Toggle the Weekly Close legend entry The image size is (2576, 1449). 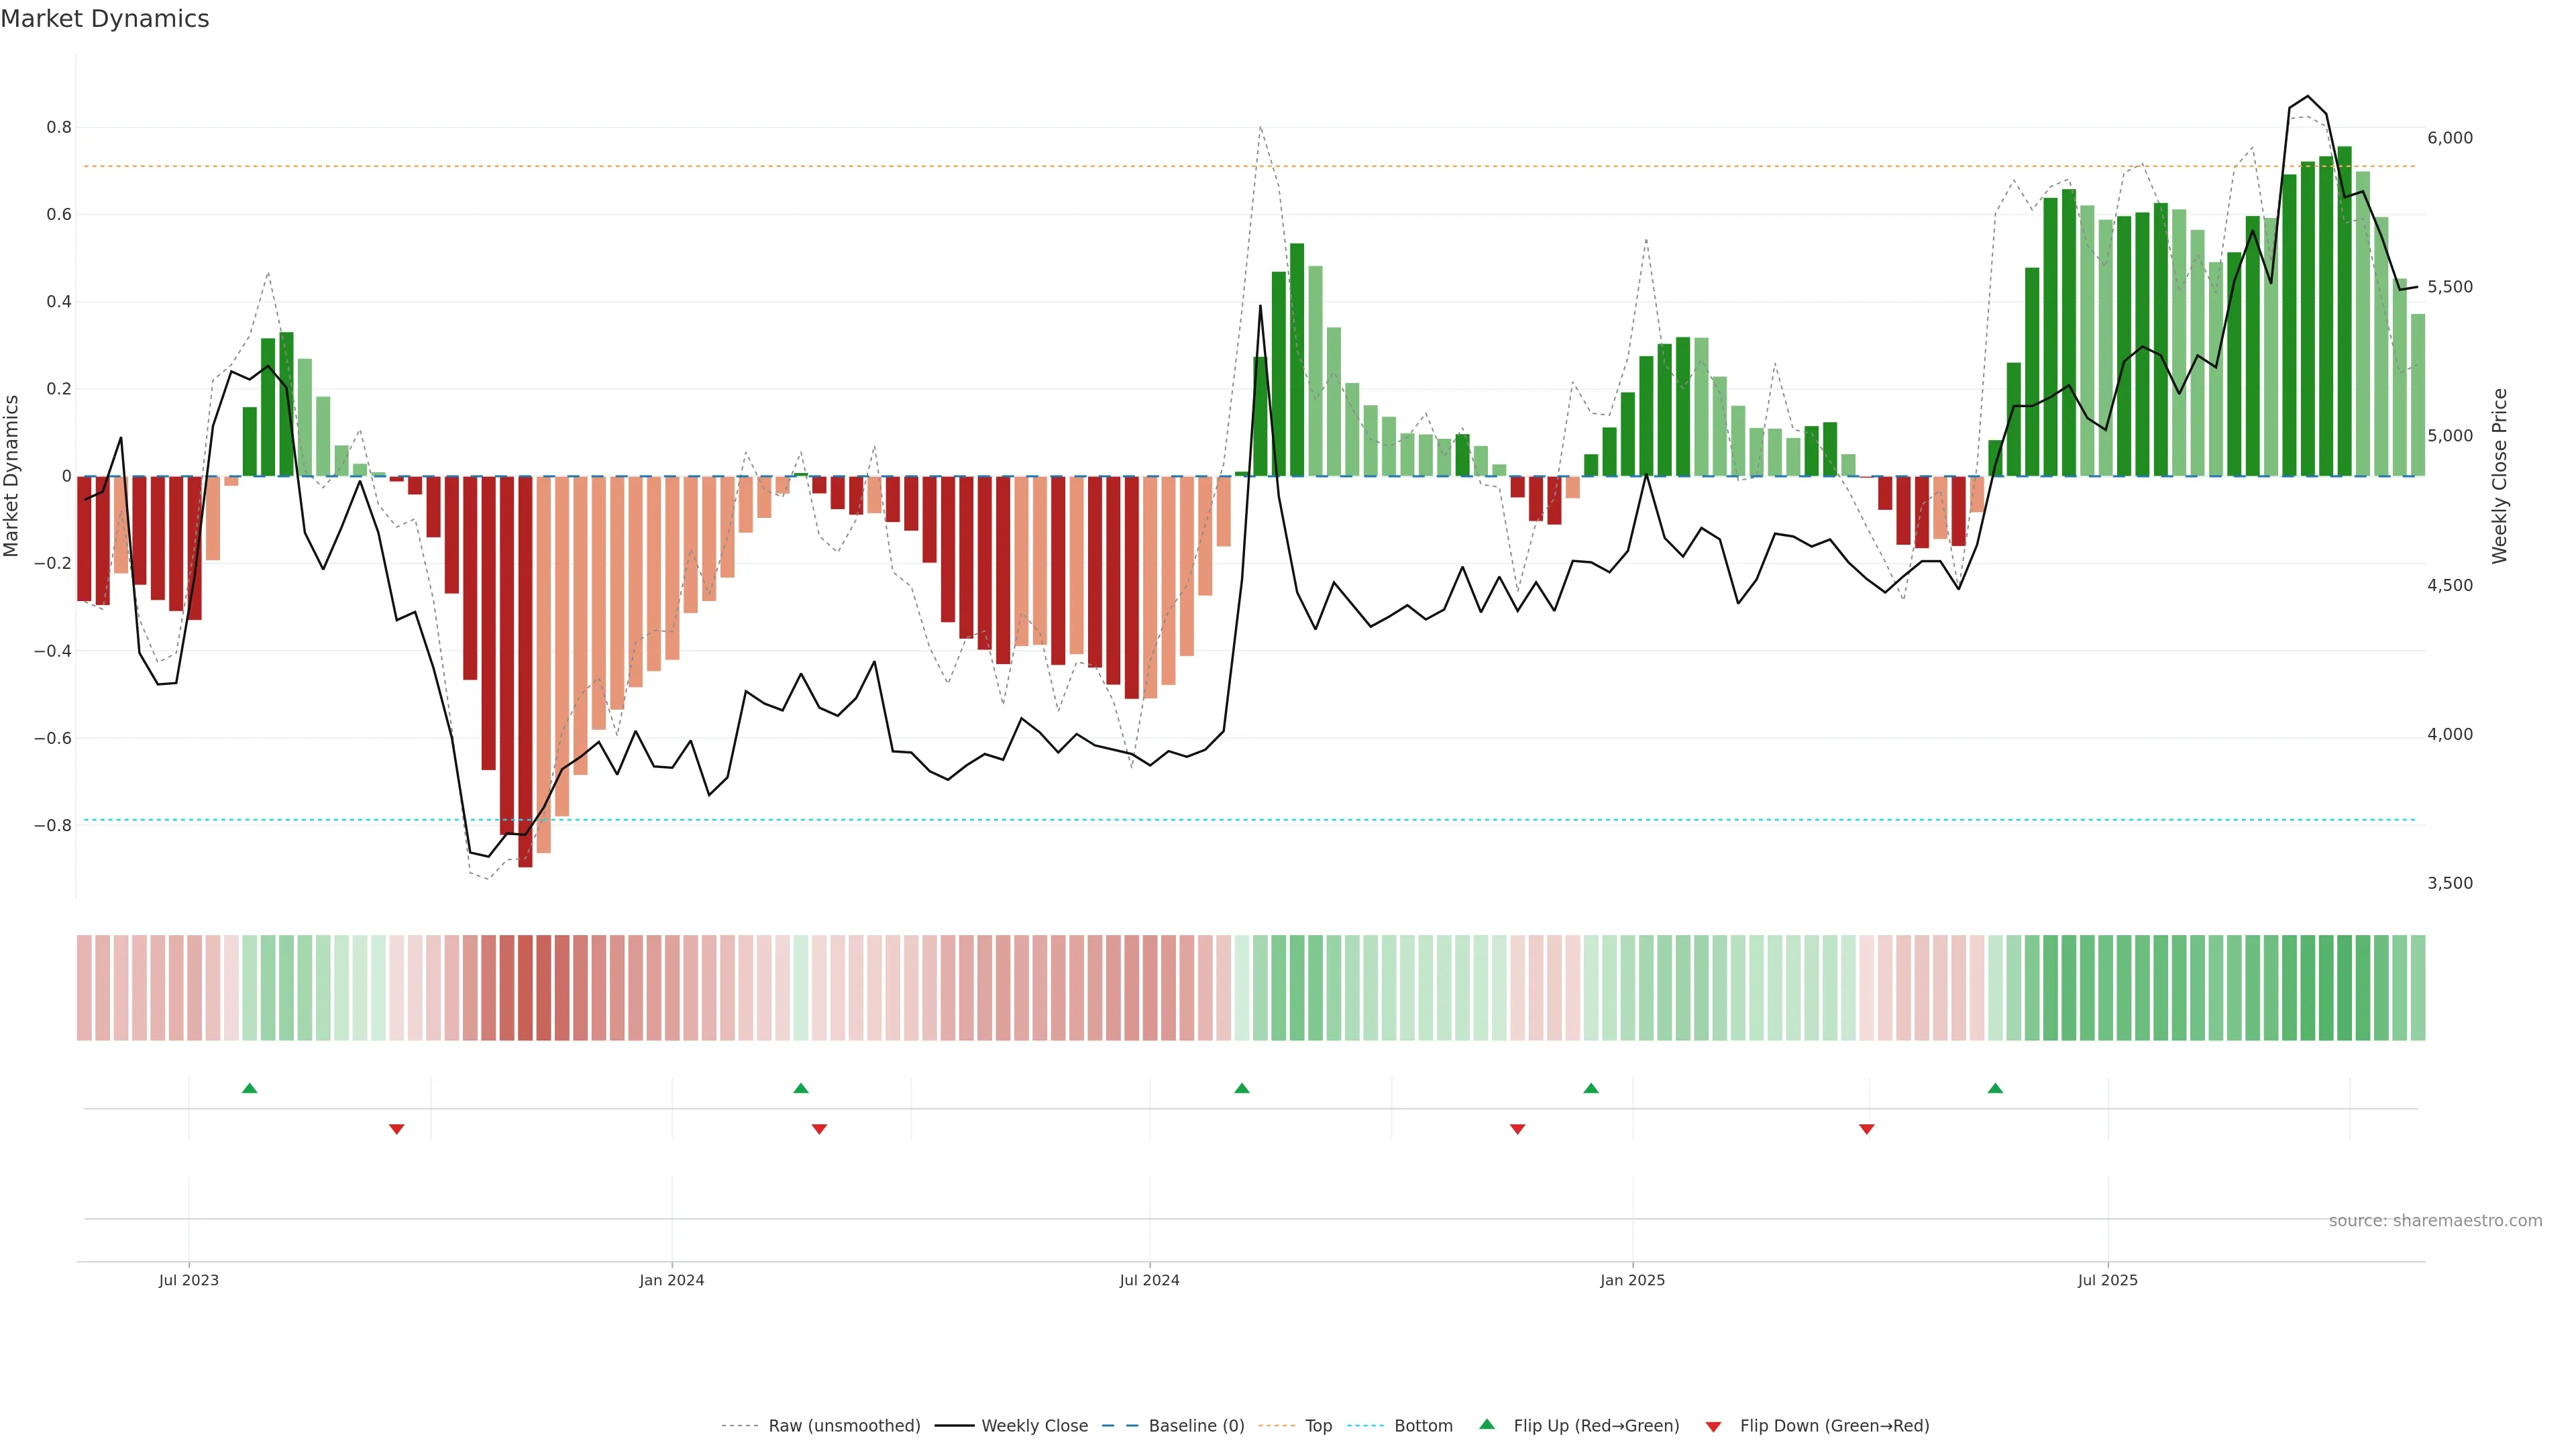click(x=1034, y=1426)
